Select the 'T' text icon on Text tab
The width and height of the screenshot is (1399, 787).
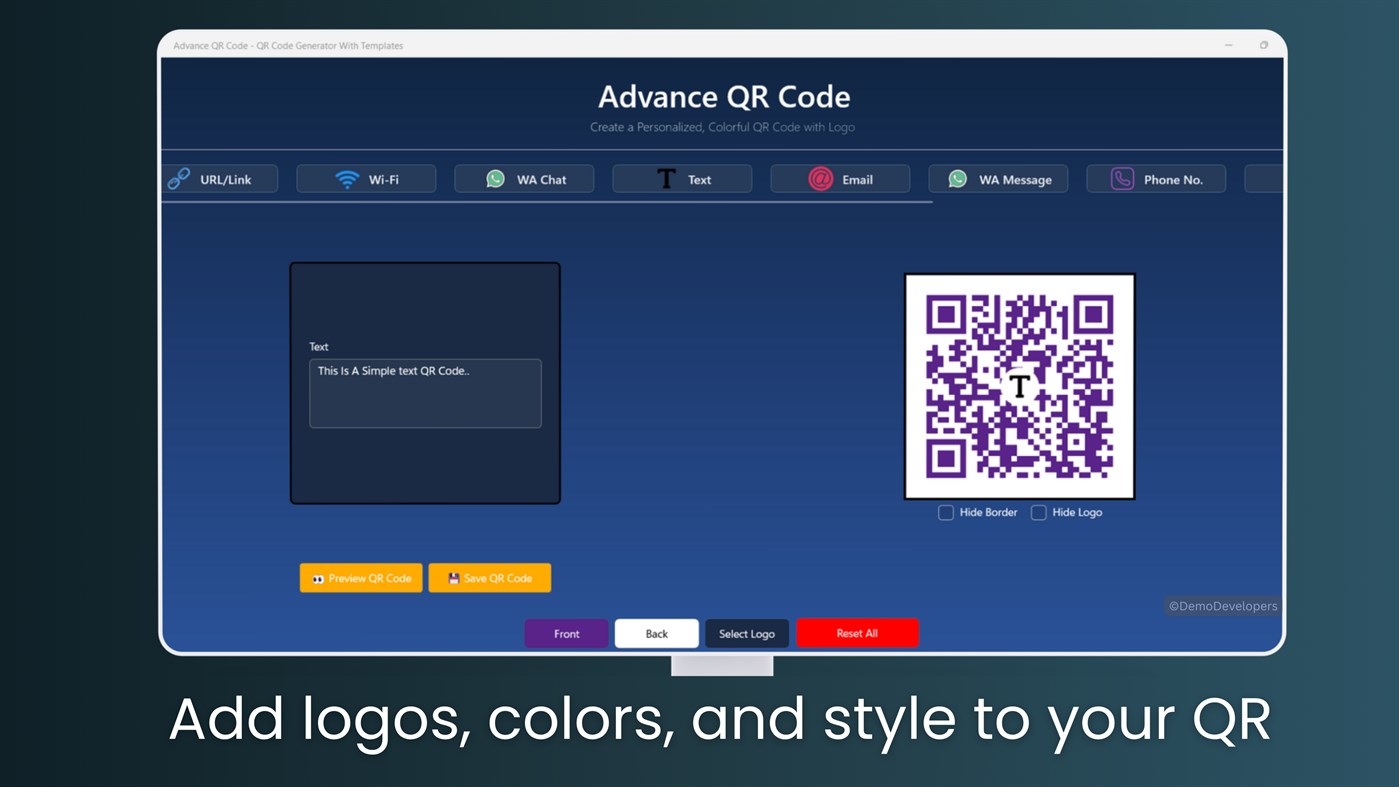click(666, 177)
